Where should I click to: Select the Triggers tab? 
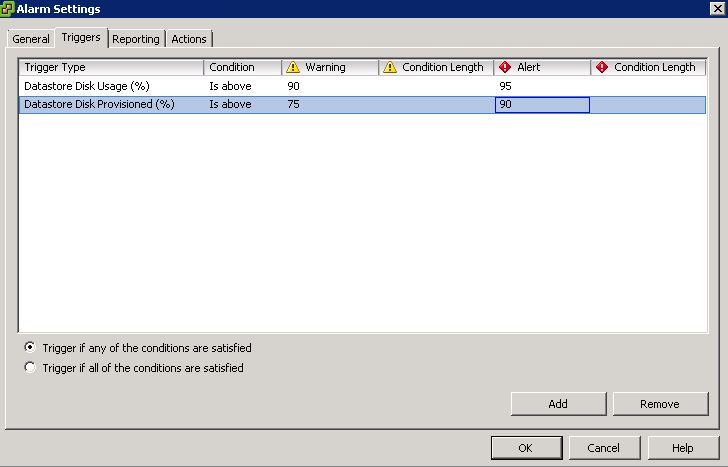tap(81, 38)
